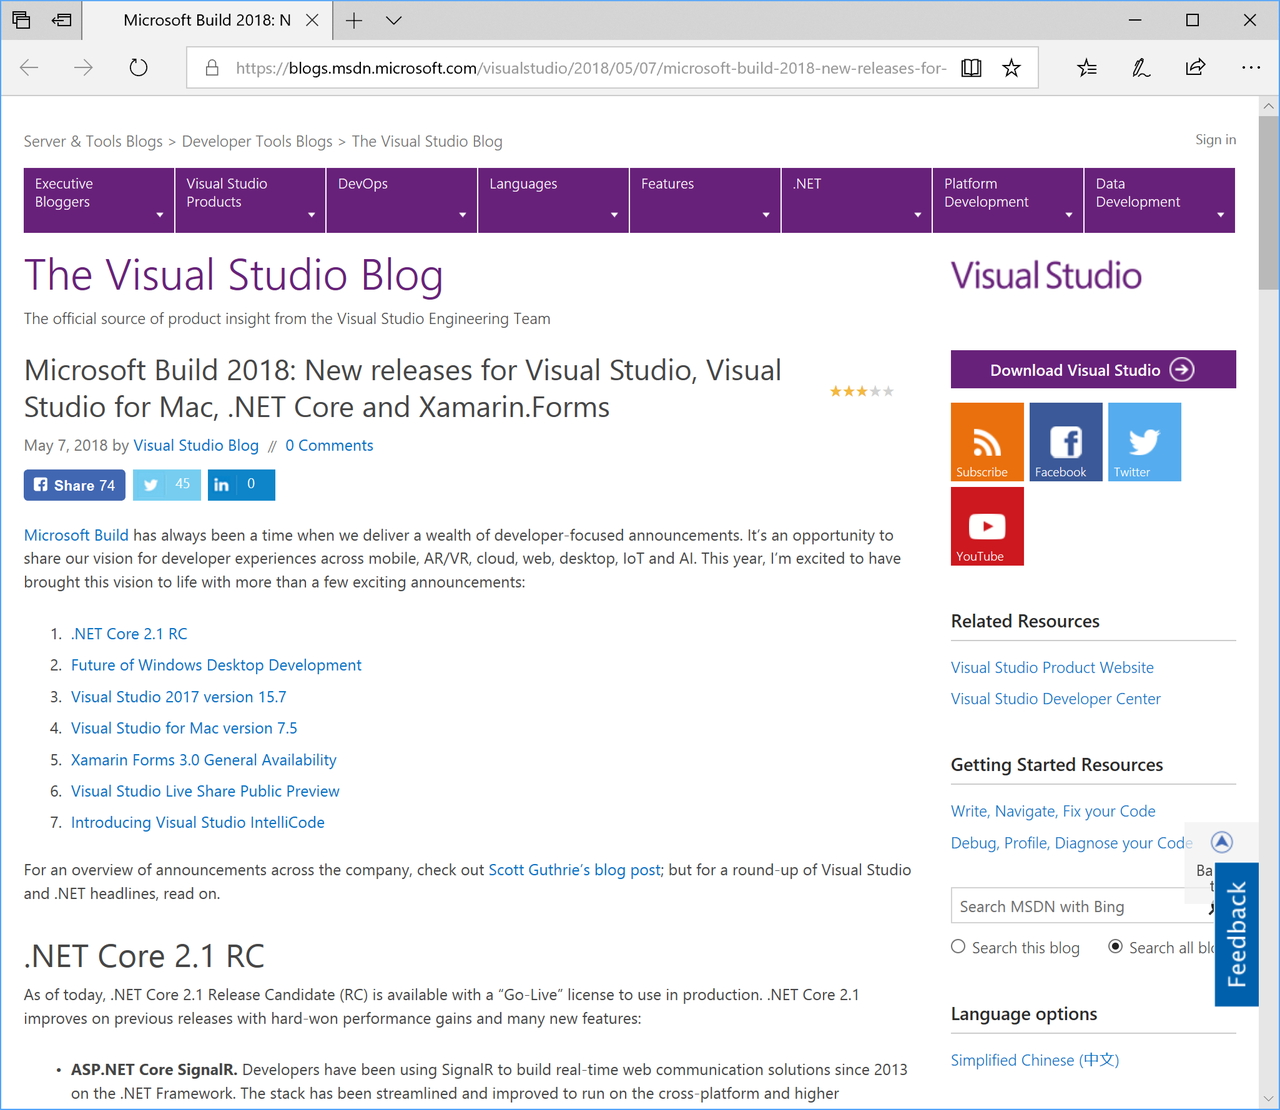
Task: Open the RSS Subscribe feed icon
Action: (x=986, y=441)
